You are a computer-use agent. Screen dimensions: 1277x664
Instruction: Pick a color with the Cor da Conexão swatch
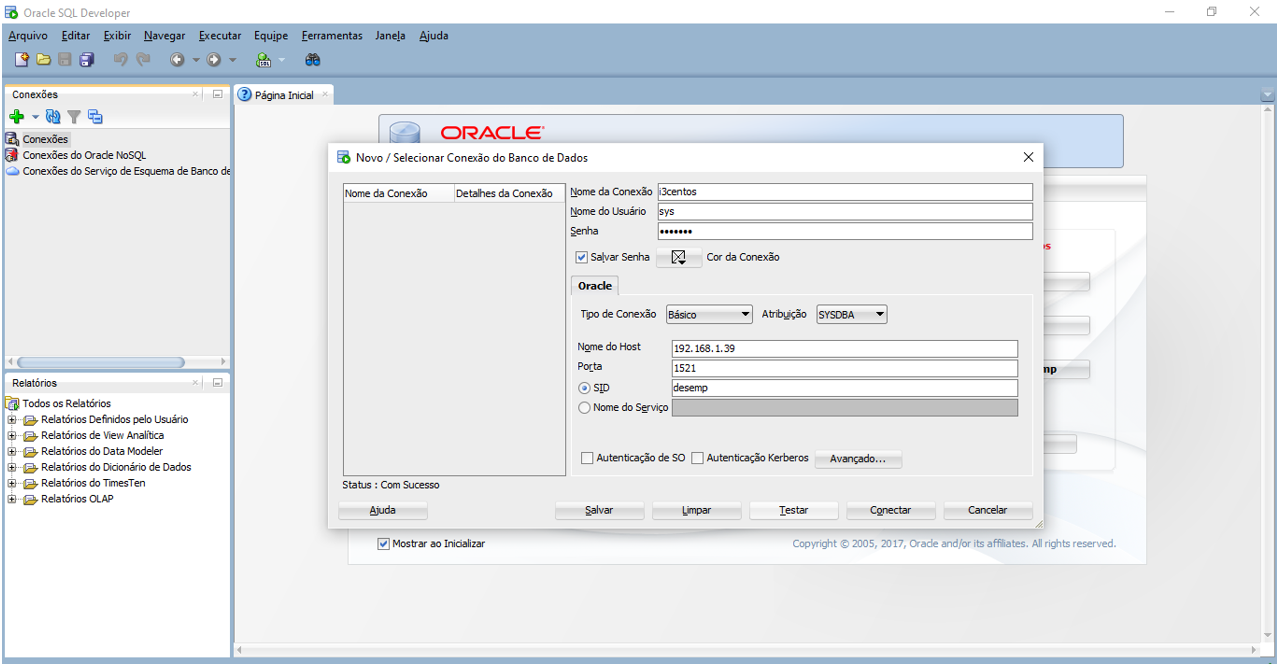(679, 257)
